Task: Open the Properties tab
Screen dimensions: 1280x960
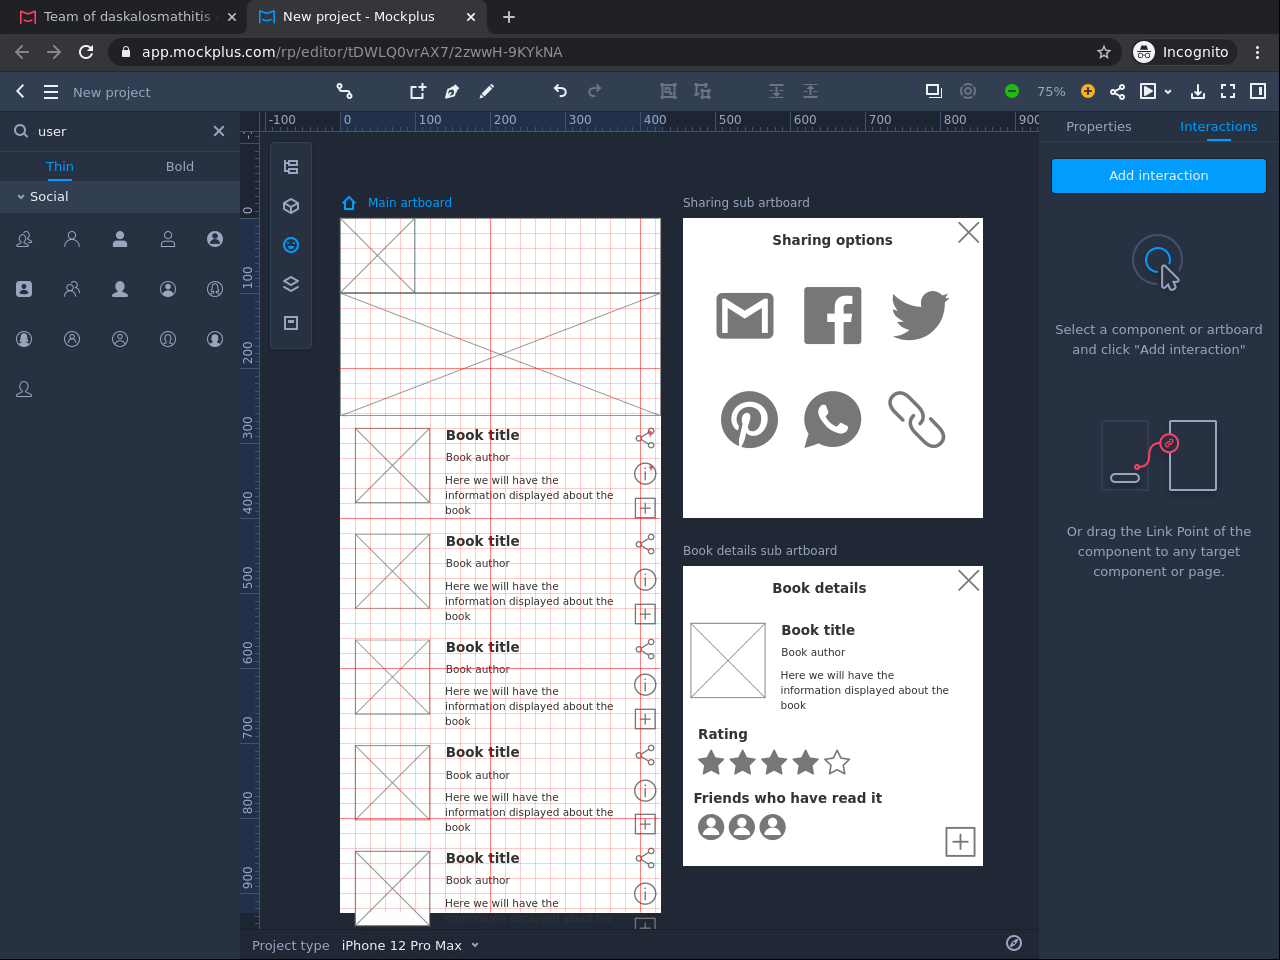Action: coord(1099,127)
